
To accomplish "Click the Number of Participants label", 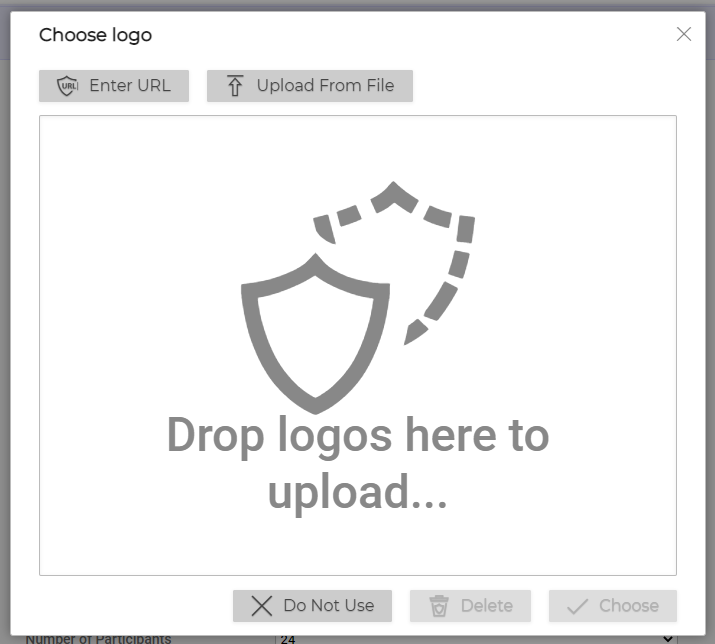I will (x=98, y=639).
